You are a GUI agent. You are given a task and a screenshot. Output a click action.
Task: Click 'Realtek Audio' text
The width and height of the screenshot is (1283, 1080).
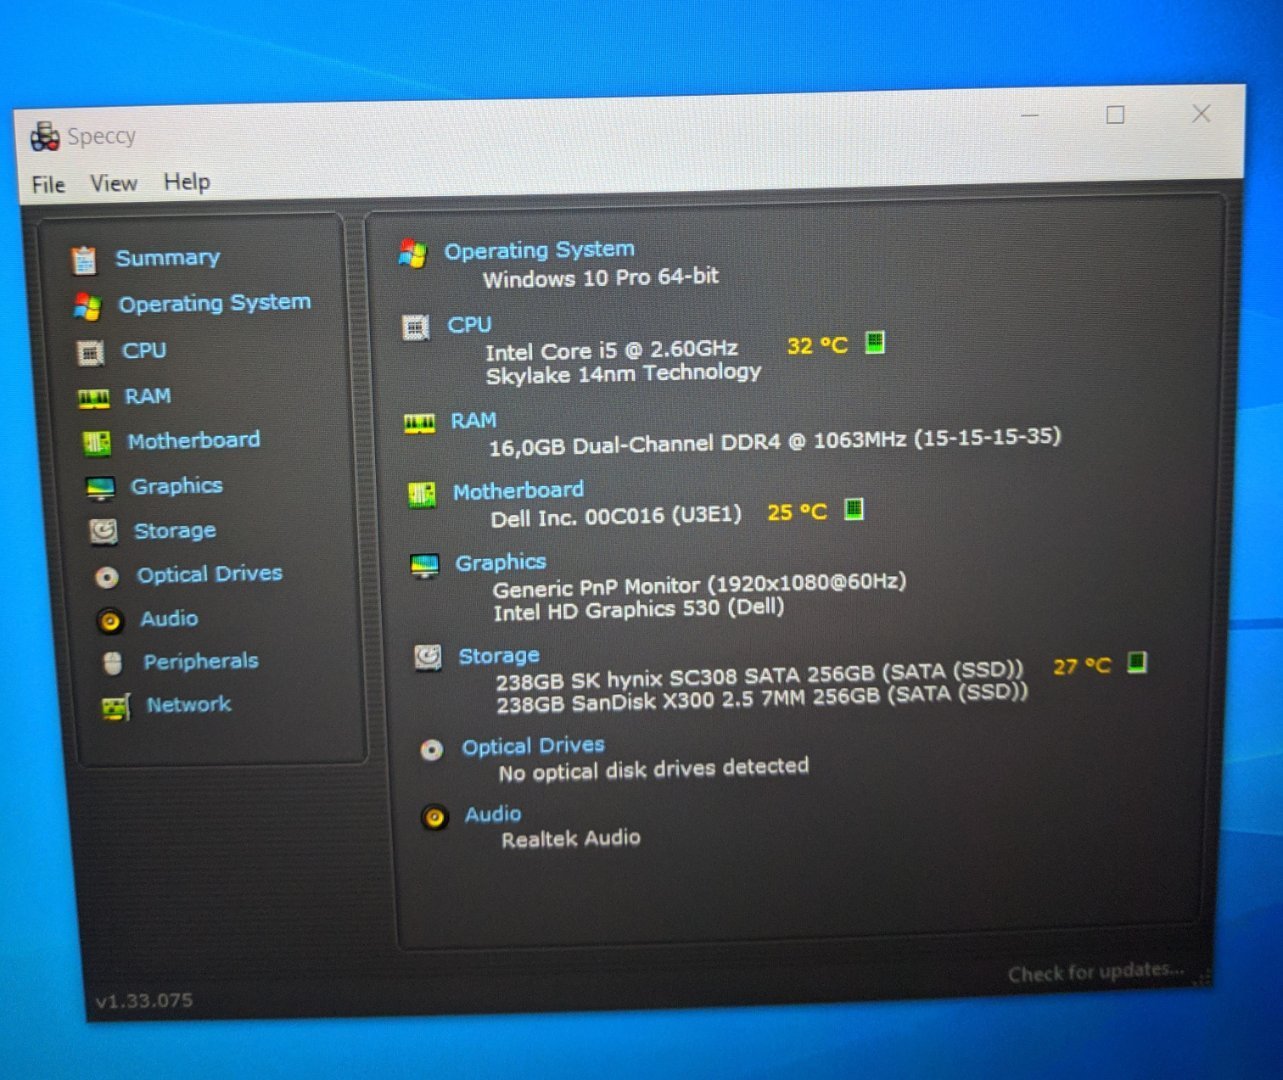(570, 839)
